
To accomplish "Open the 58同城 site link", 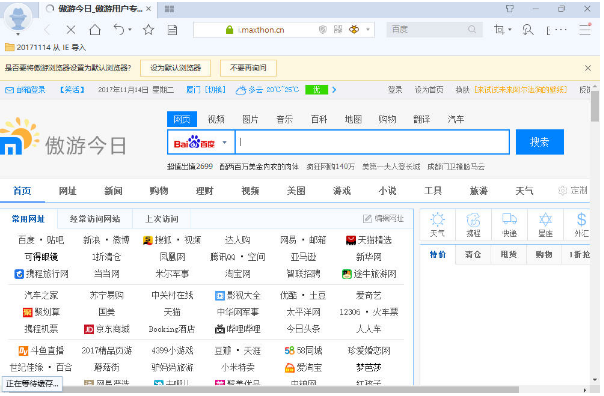I will (303, 351).
